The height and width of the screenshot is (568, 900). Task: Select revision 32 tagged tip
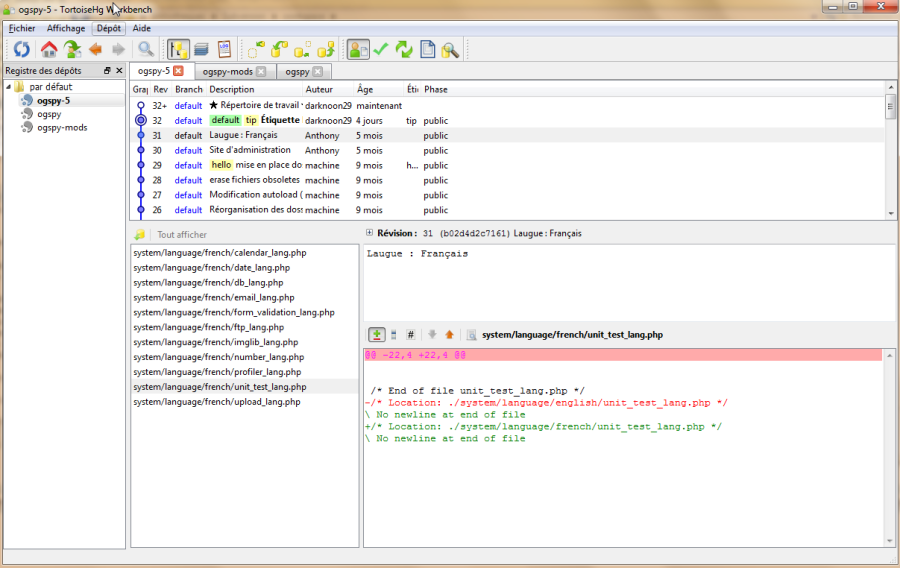(509, 120)
